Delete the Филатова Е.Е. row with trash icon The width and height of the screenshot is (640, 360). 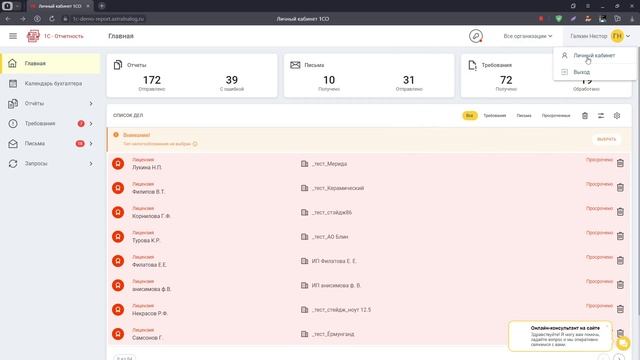point(620,260)
